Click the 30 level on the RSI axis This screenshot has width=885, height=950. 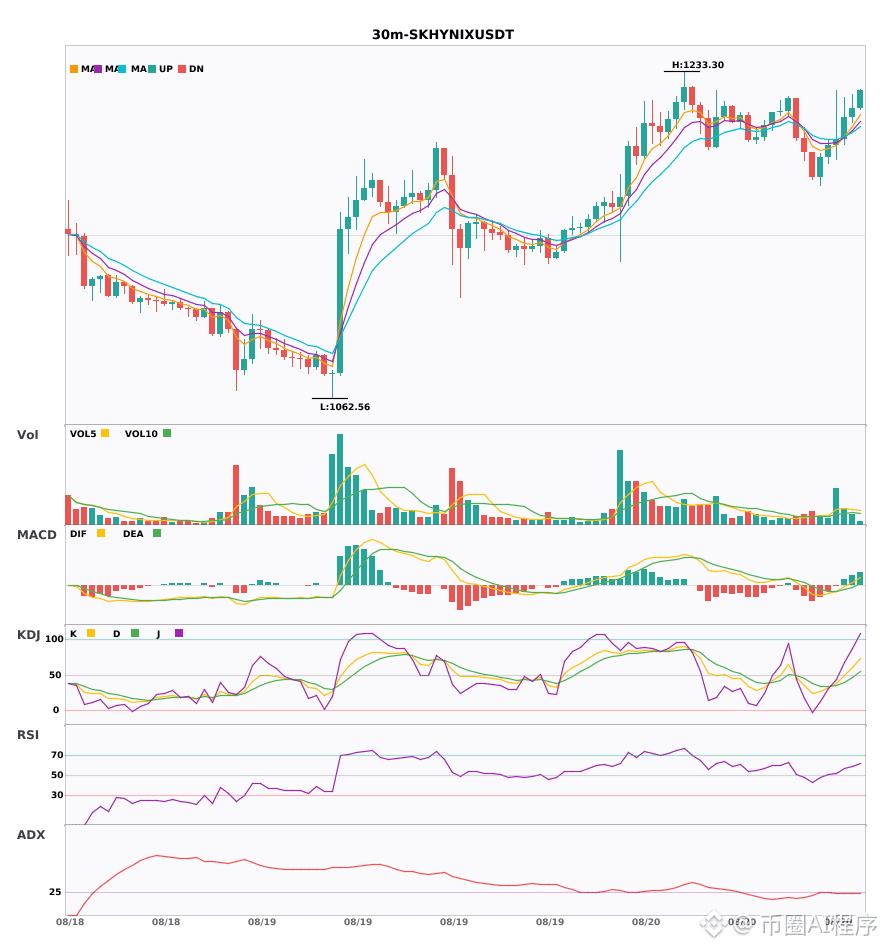click(x=57, y=795)
